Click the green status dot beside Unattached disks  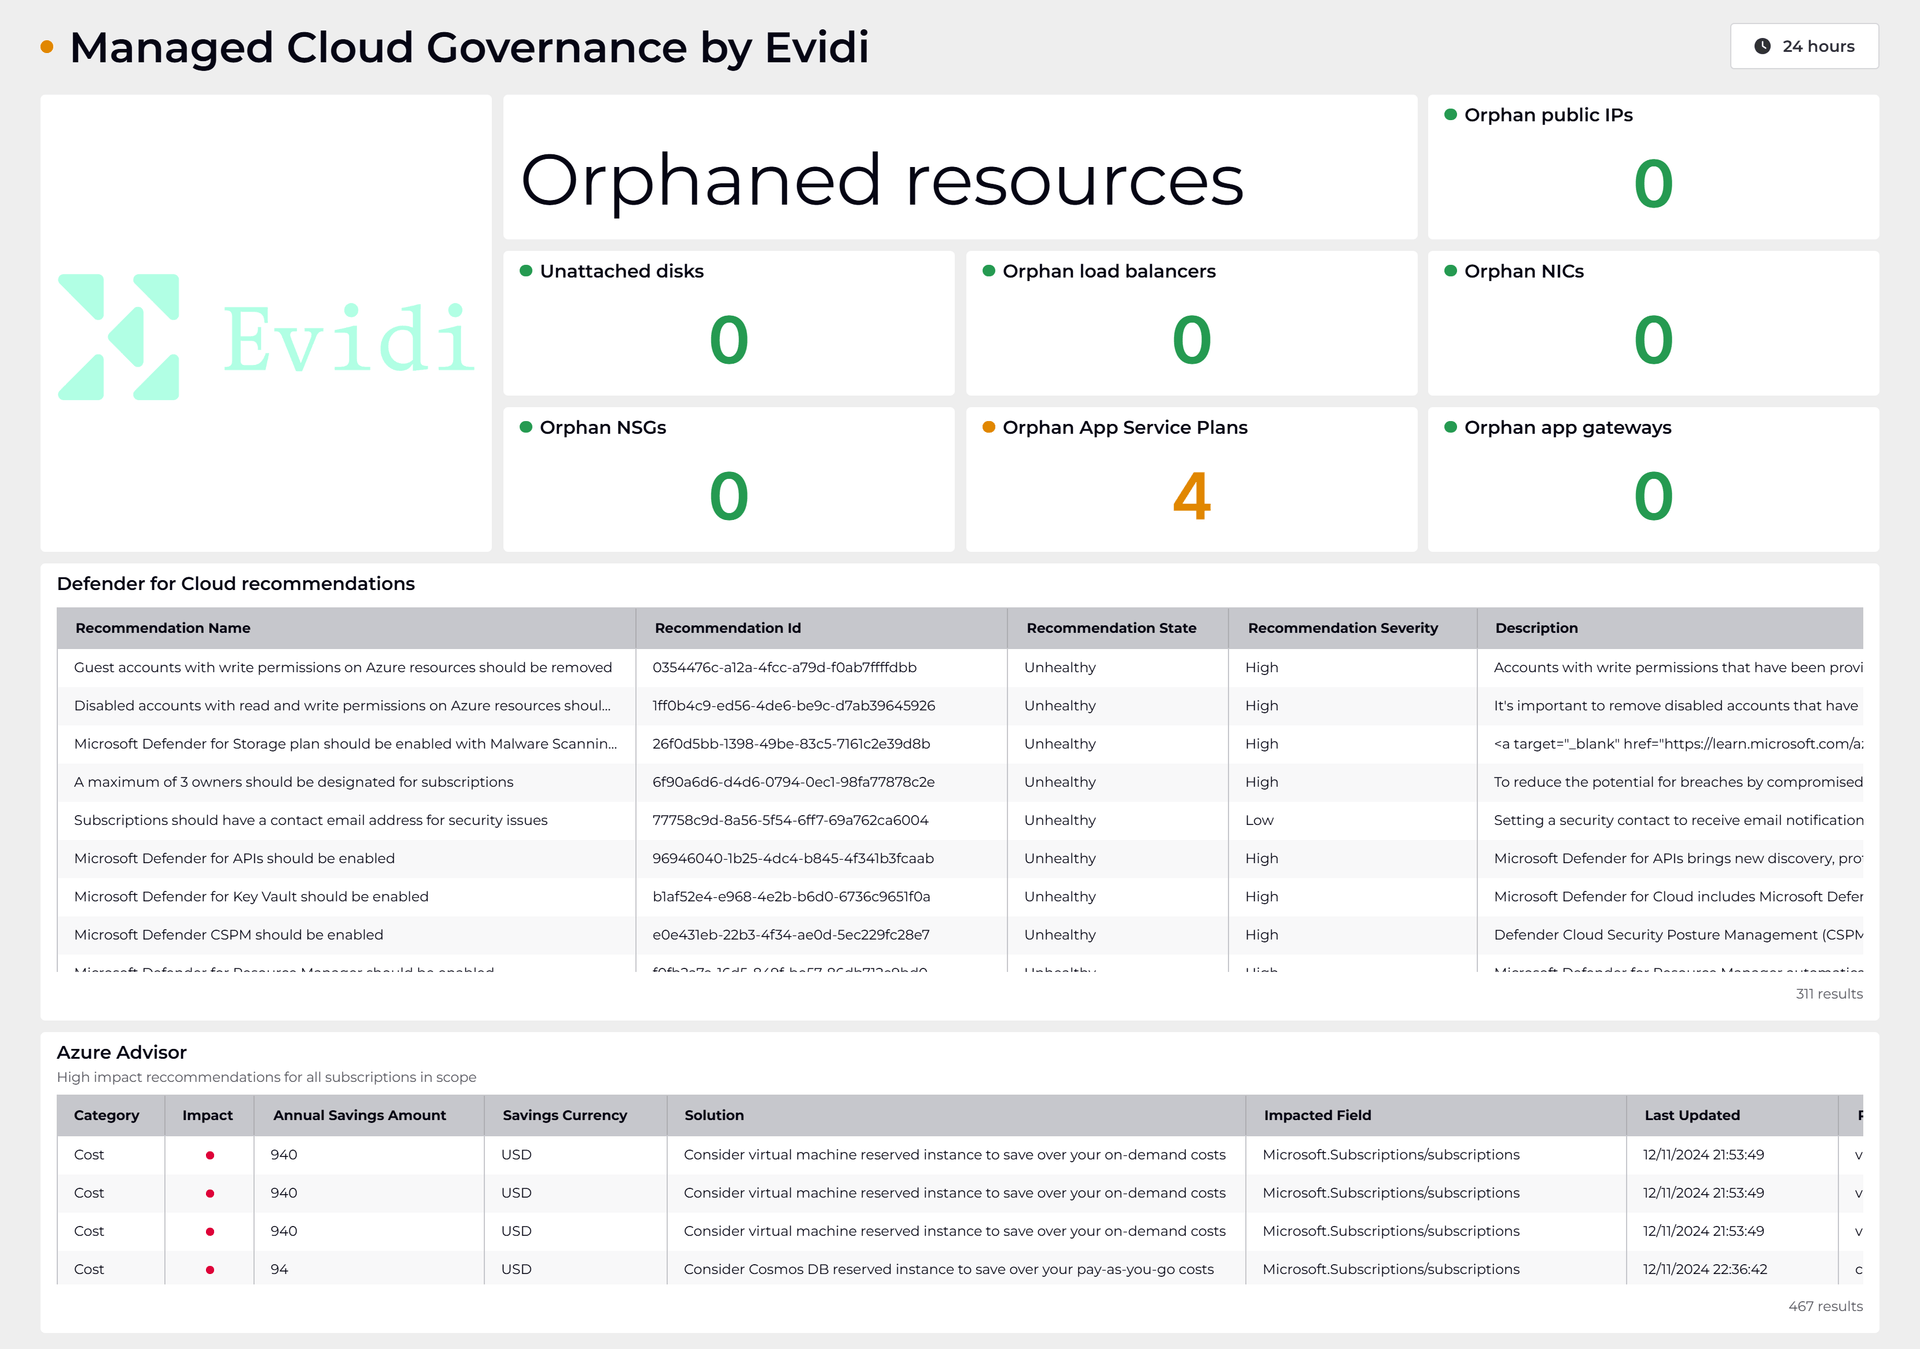[526, 271]
